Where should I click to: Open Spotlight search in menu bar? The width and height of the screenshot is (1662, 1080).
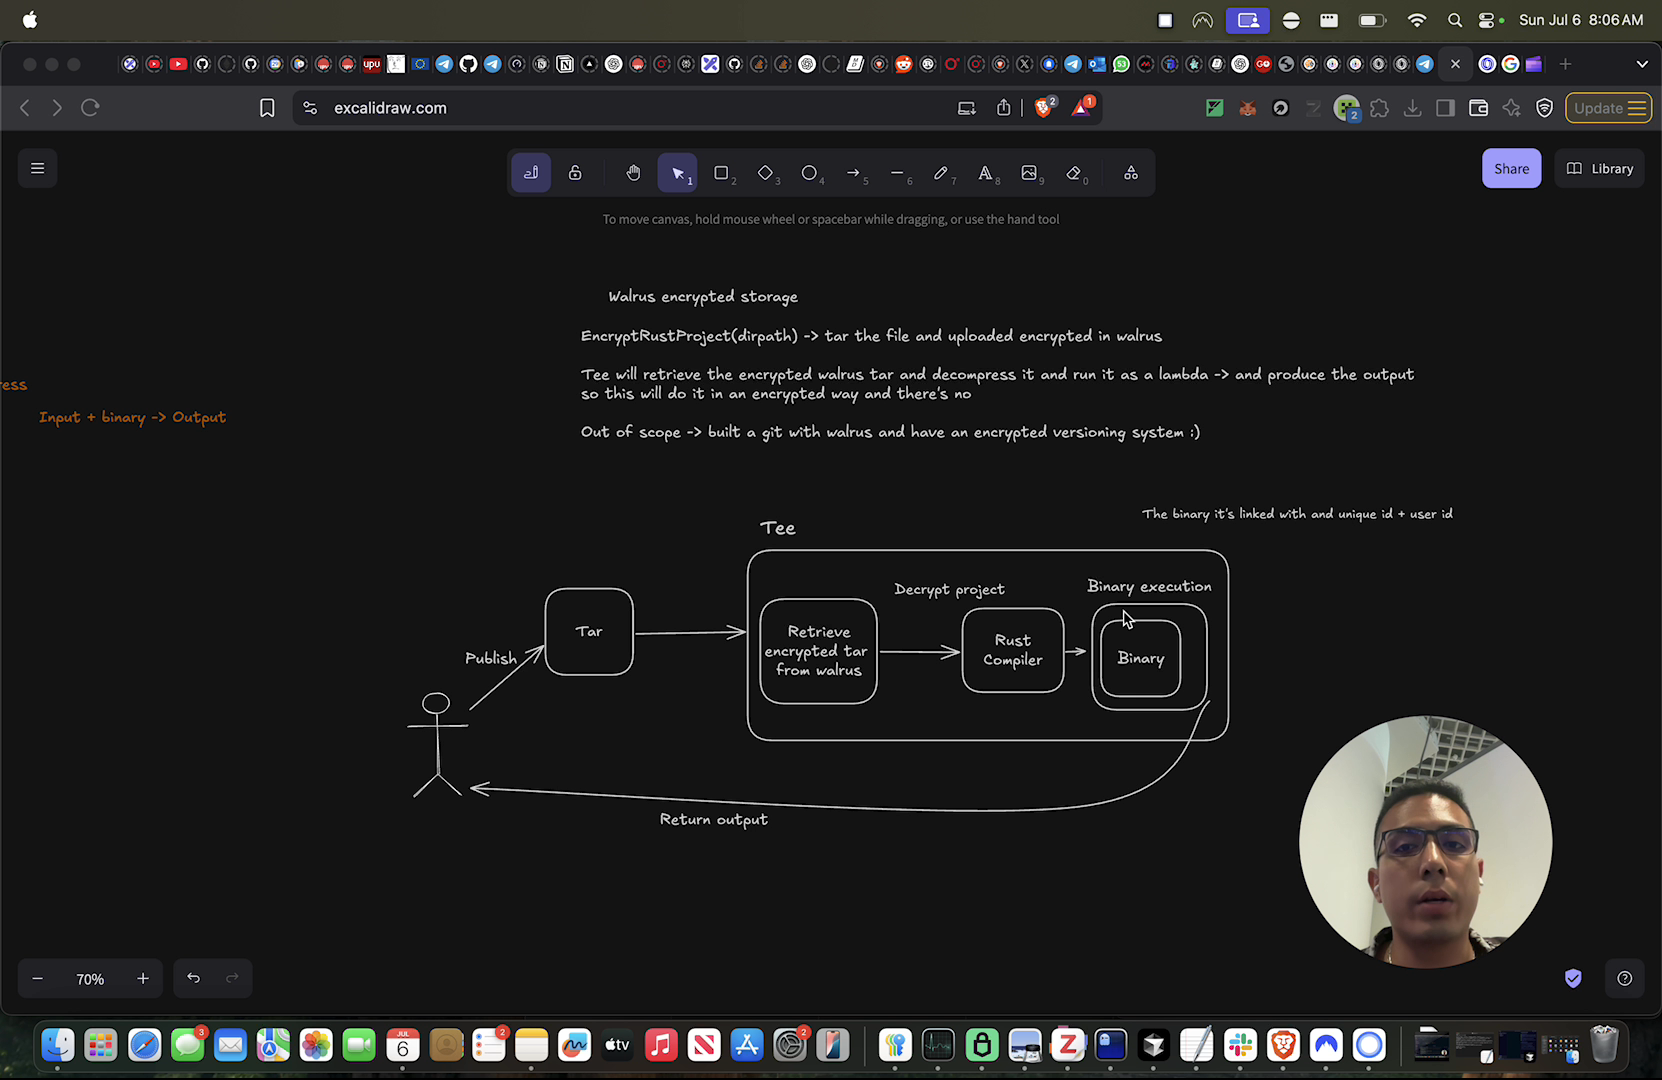pyautogui.click(x=1455, y=20)
